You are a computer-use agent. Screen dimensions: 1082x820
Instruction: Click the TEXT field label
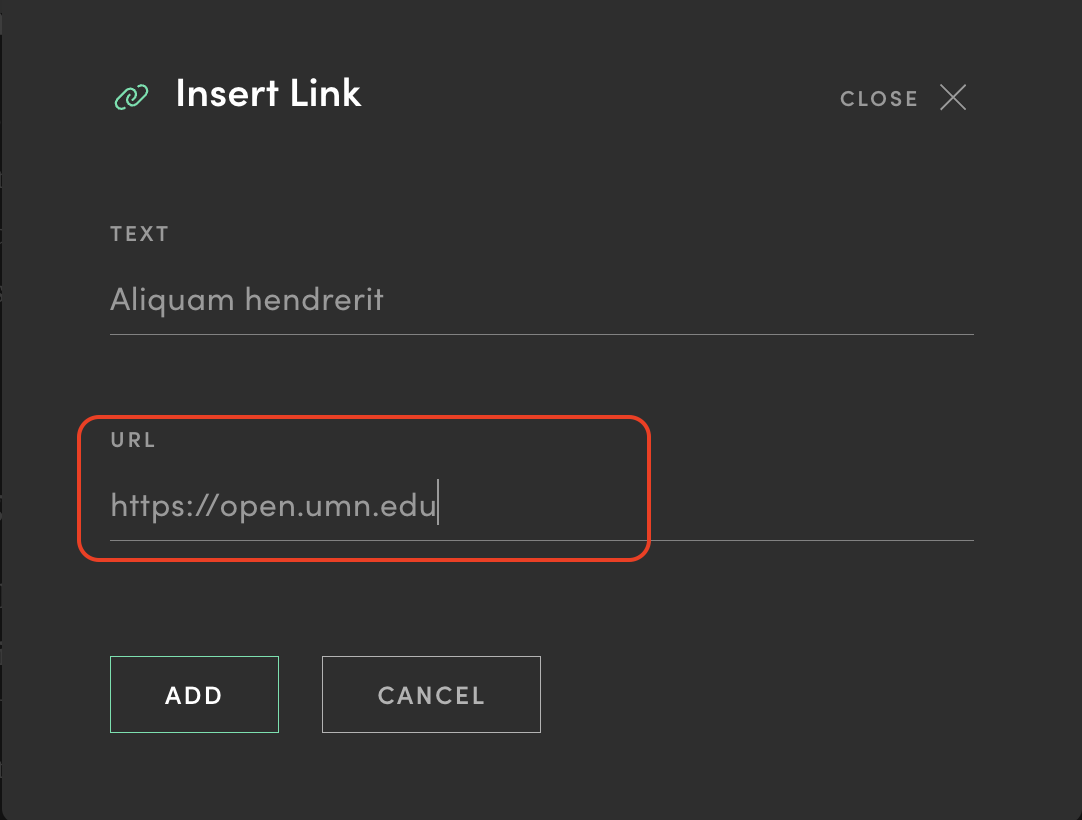pyautogui.click(x=139, y=233)
